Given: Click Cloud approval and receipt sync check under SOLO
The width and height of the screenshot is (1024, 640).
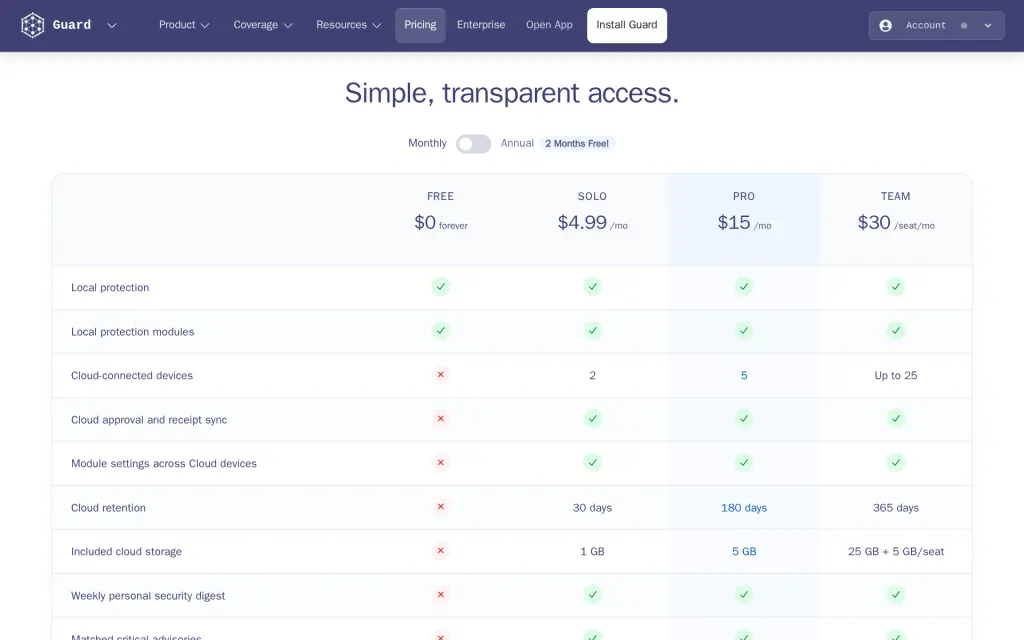Looking at the screenshot, I should (x=592, y=419).
